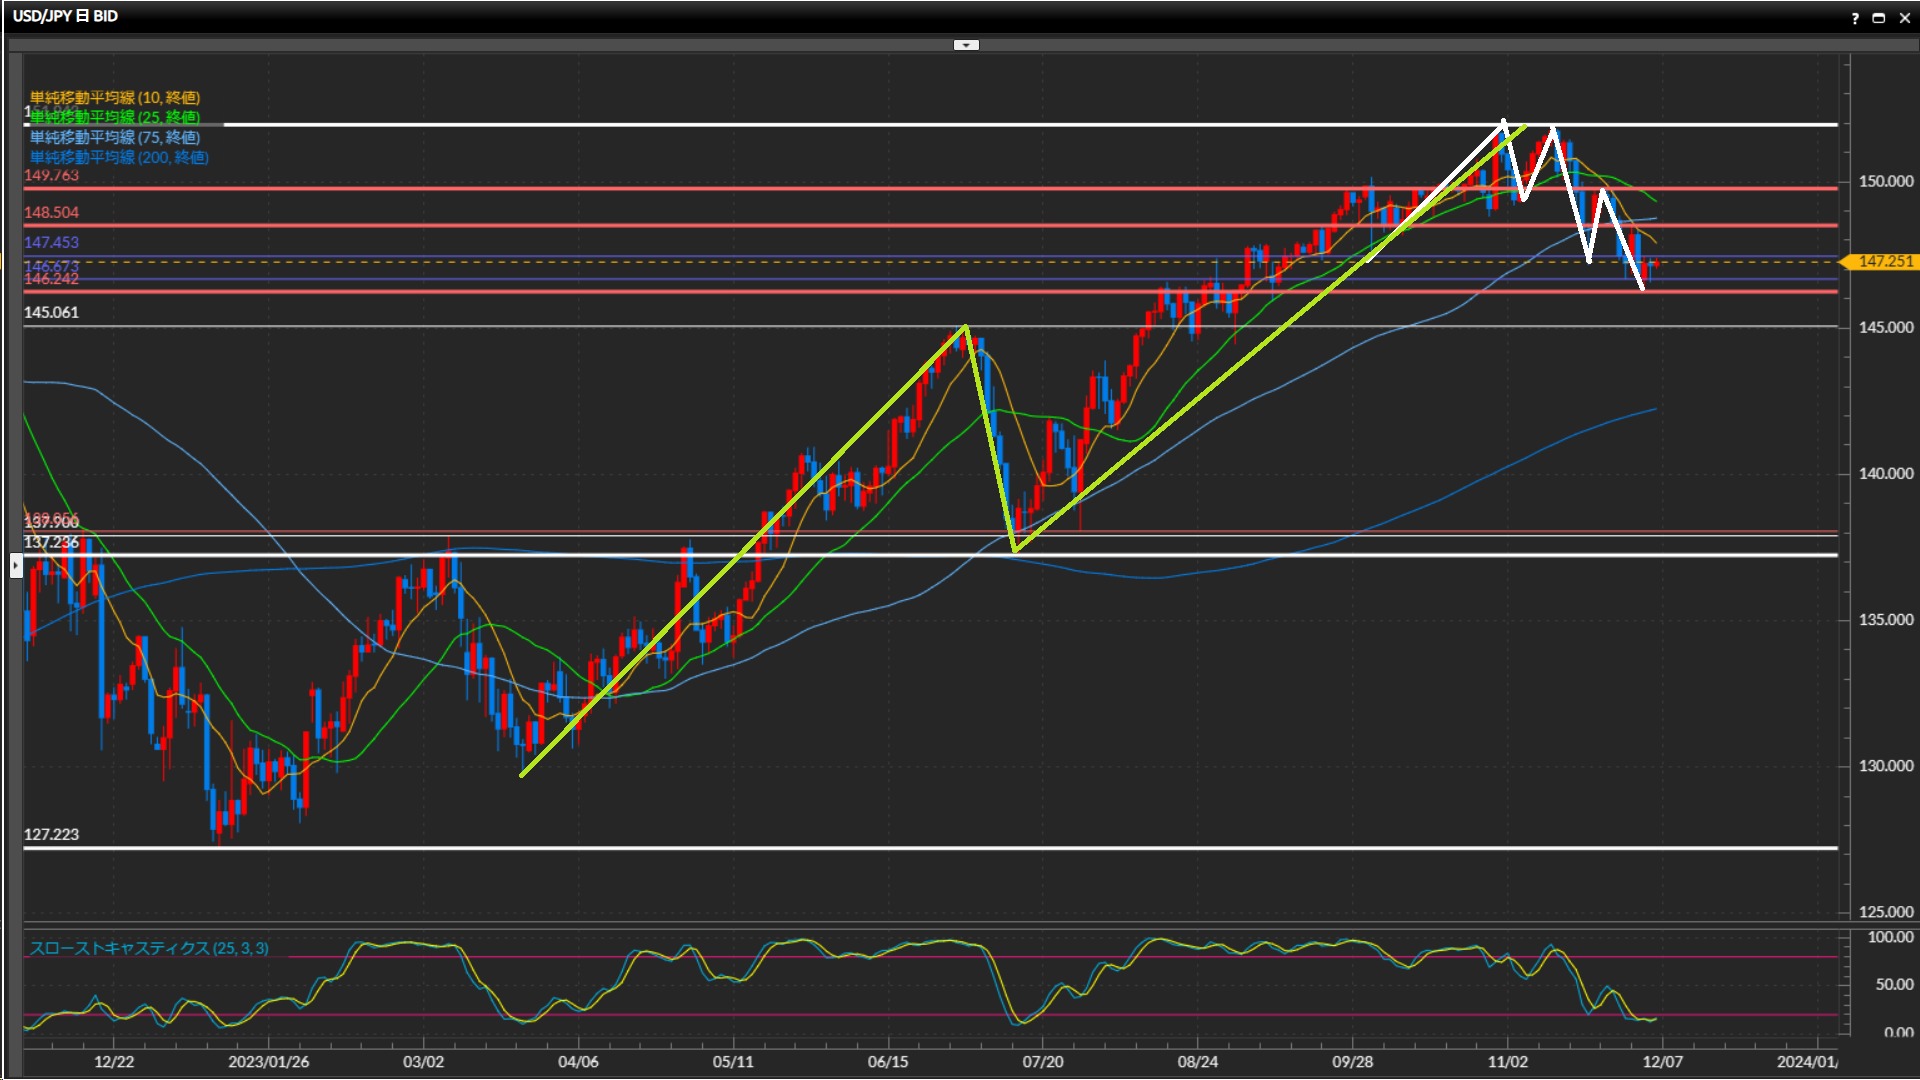The width and height of the screenshot is (1920, 1080).
Task: Select the 25-period green moving average label
Action: [115, 117]
